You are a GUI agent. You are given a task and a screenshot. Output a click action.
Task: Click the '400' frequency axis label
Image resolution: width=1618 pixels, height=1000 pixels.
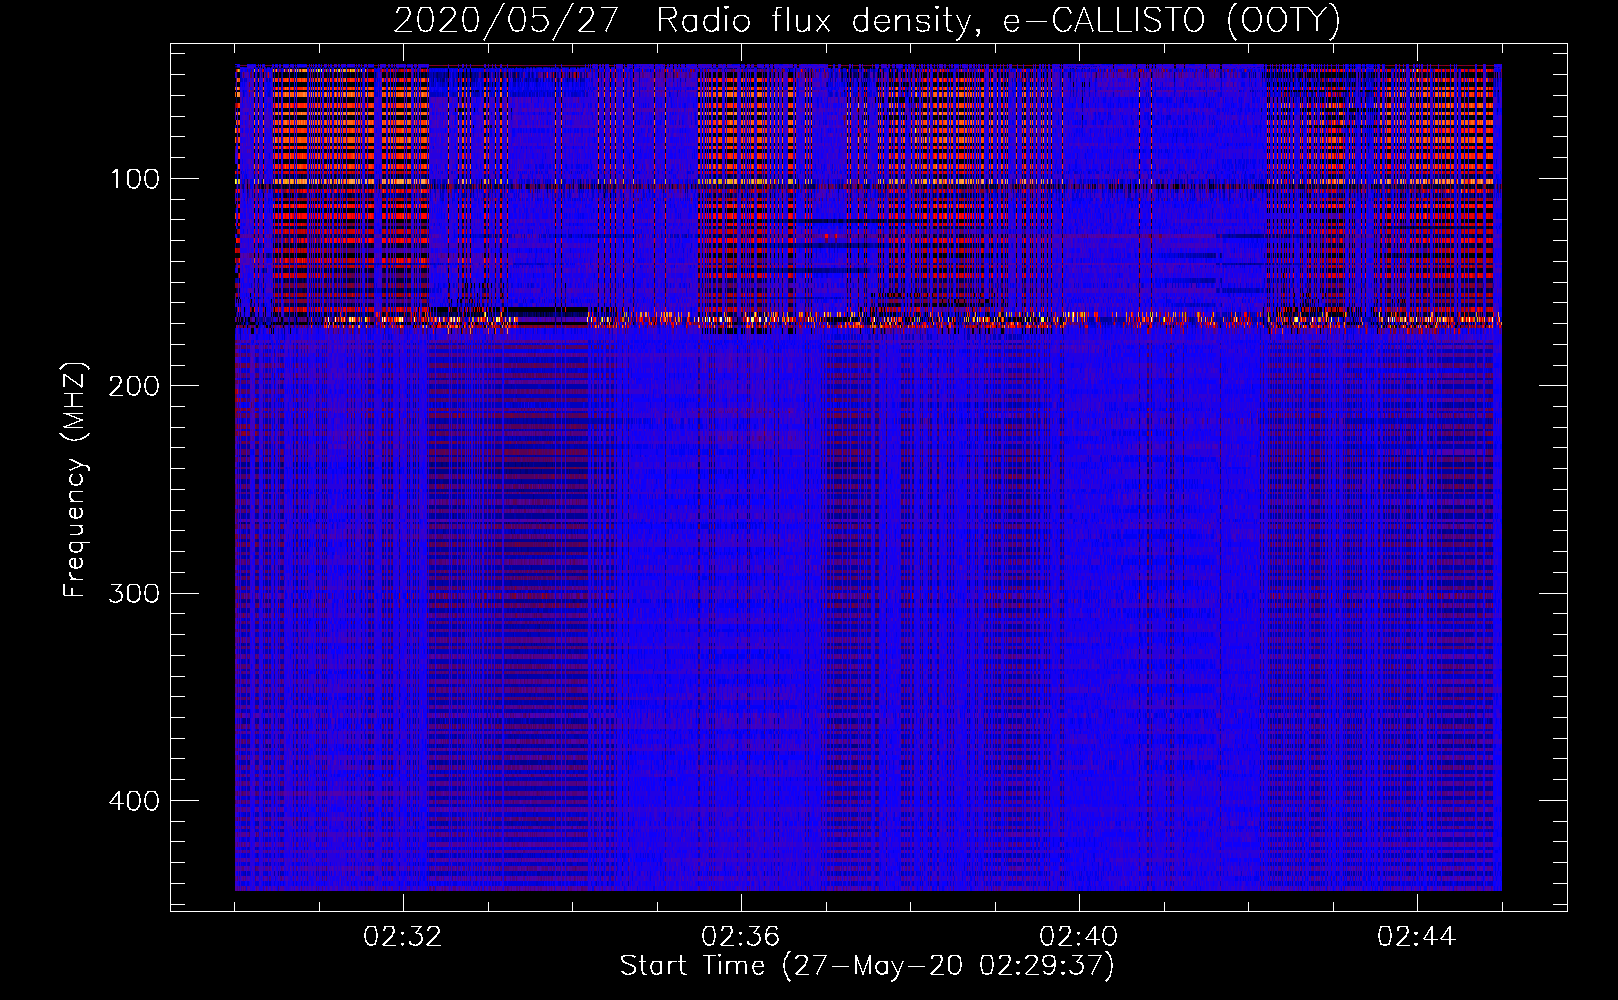click(135, 802)
